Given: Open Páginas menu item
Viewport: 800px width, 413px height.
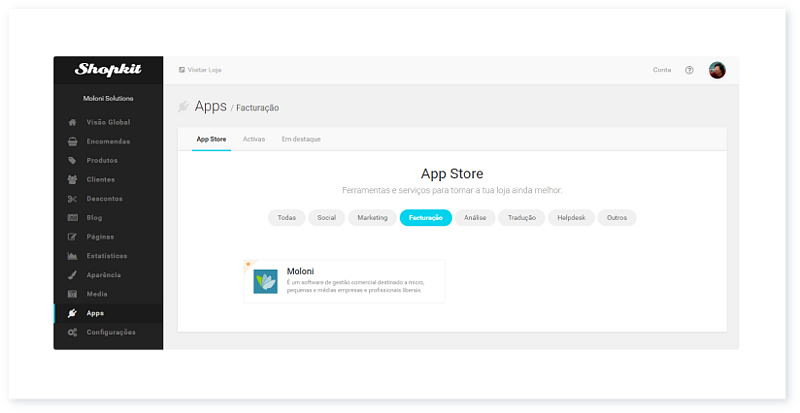Looking at the screenshot, I should point(101,237).
